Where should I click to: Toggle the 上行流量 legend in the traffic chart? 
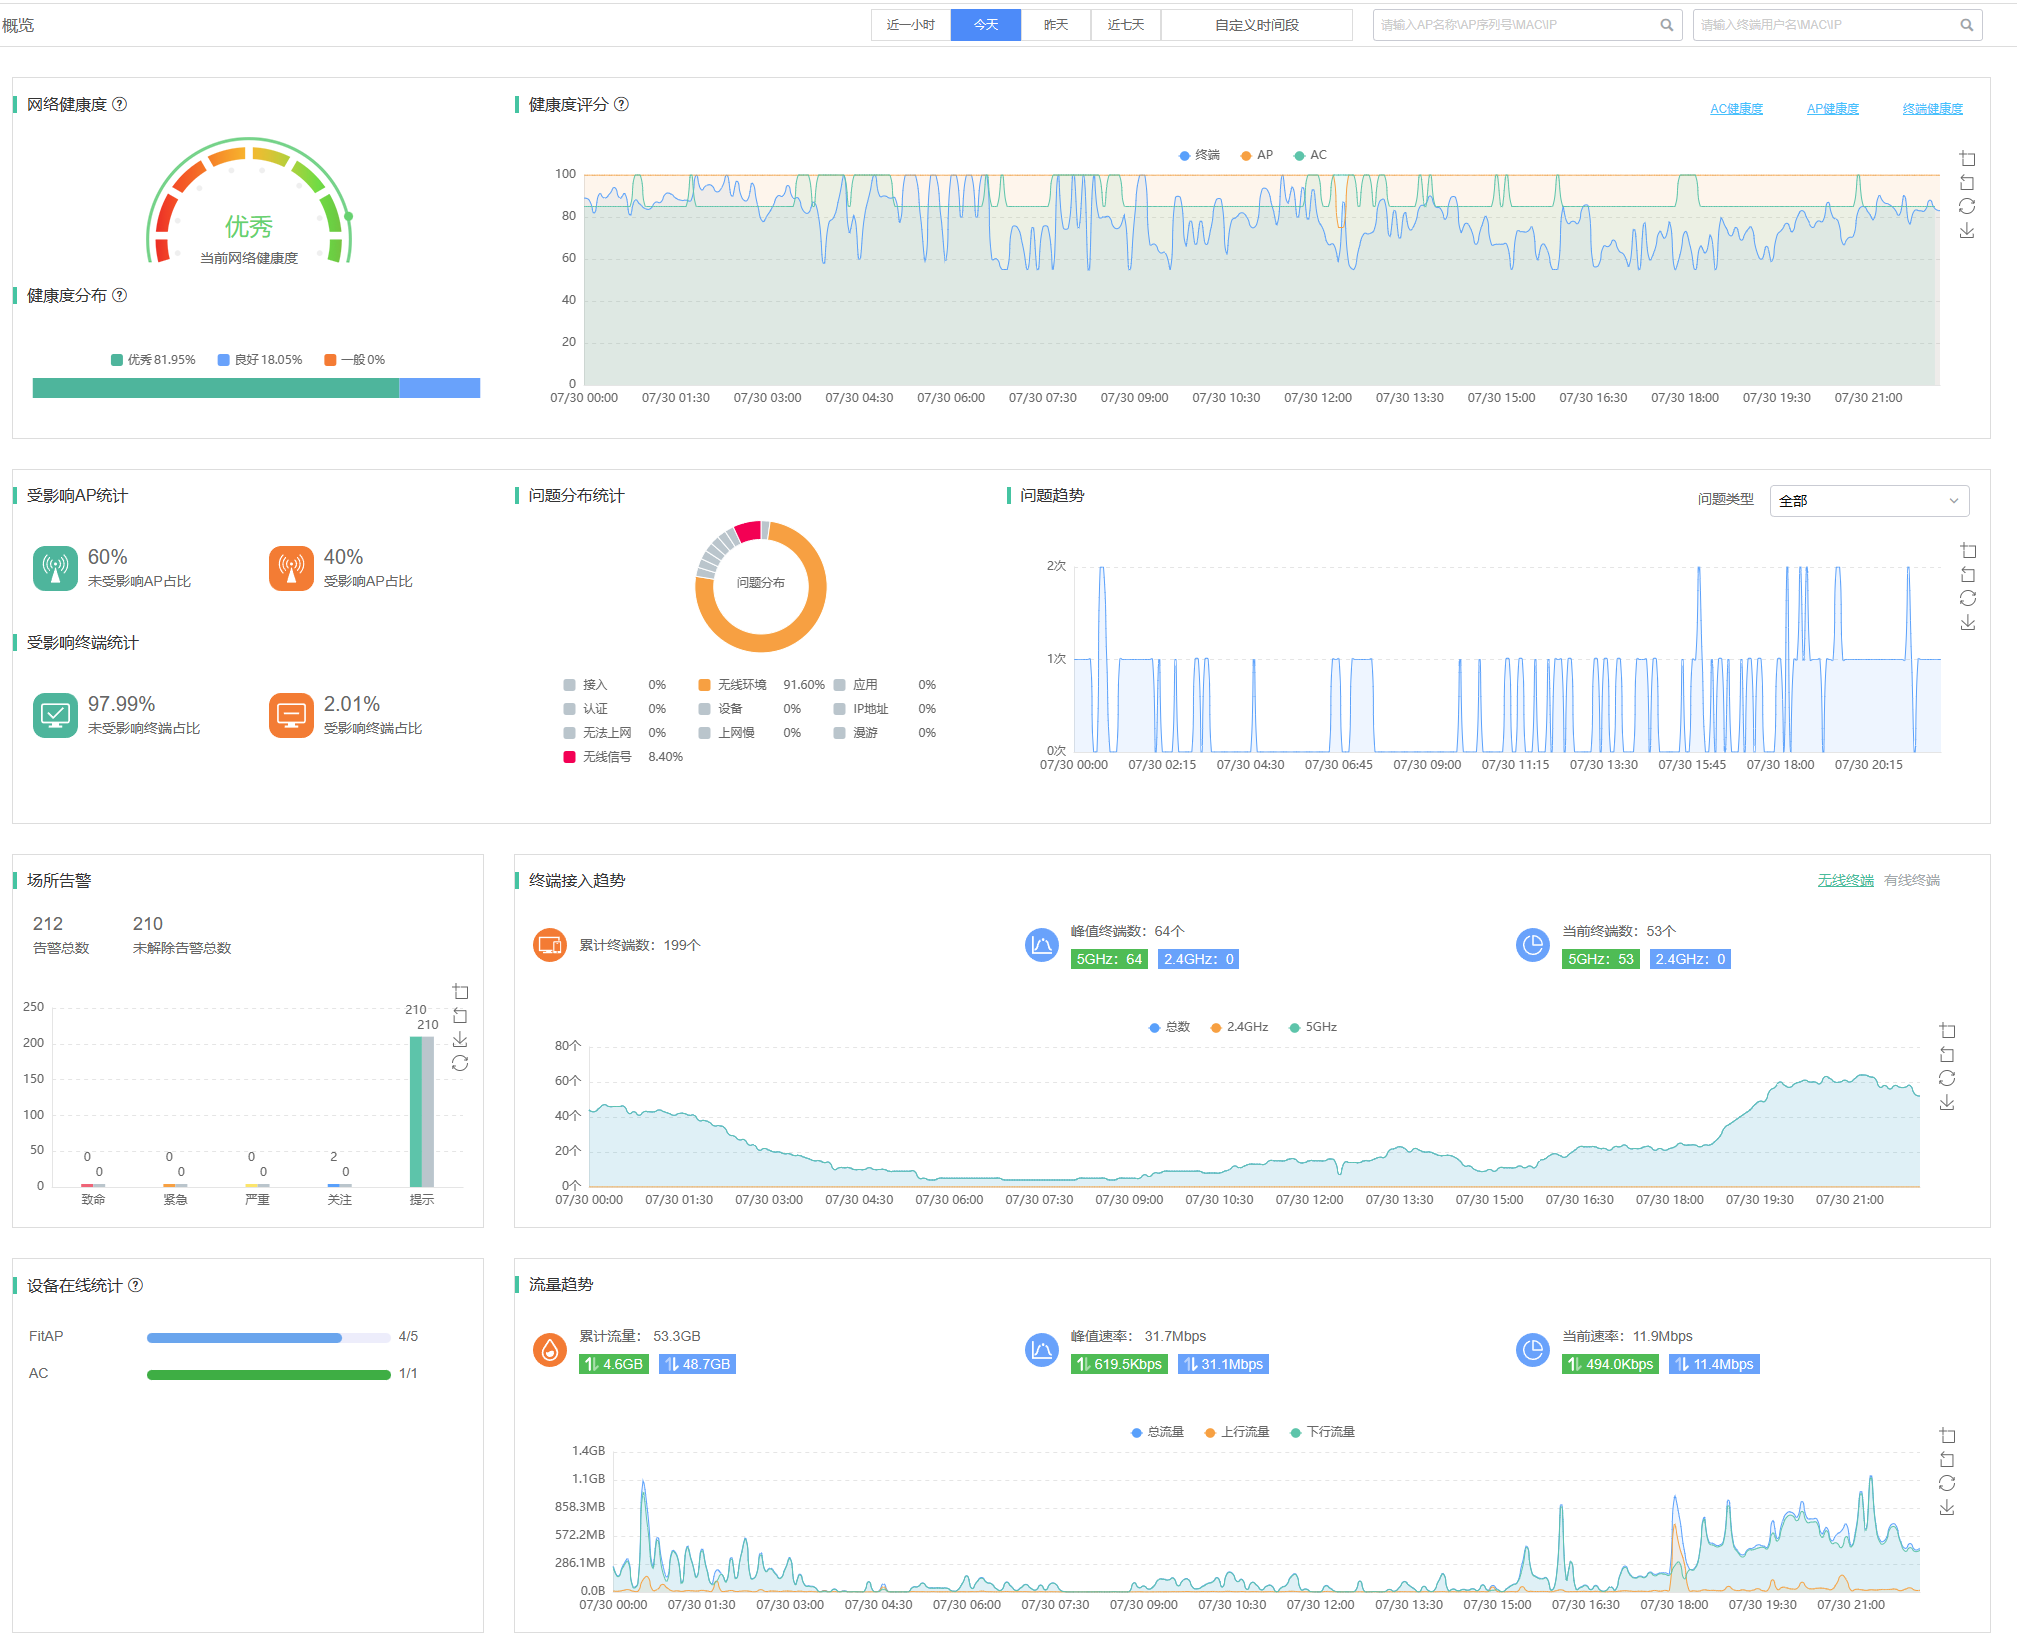pyautogui.click(x=1236, y=1432)
